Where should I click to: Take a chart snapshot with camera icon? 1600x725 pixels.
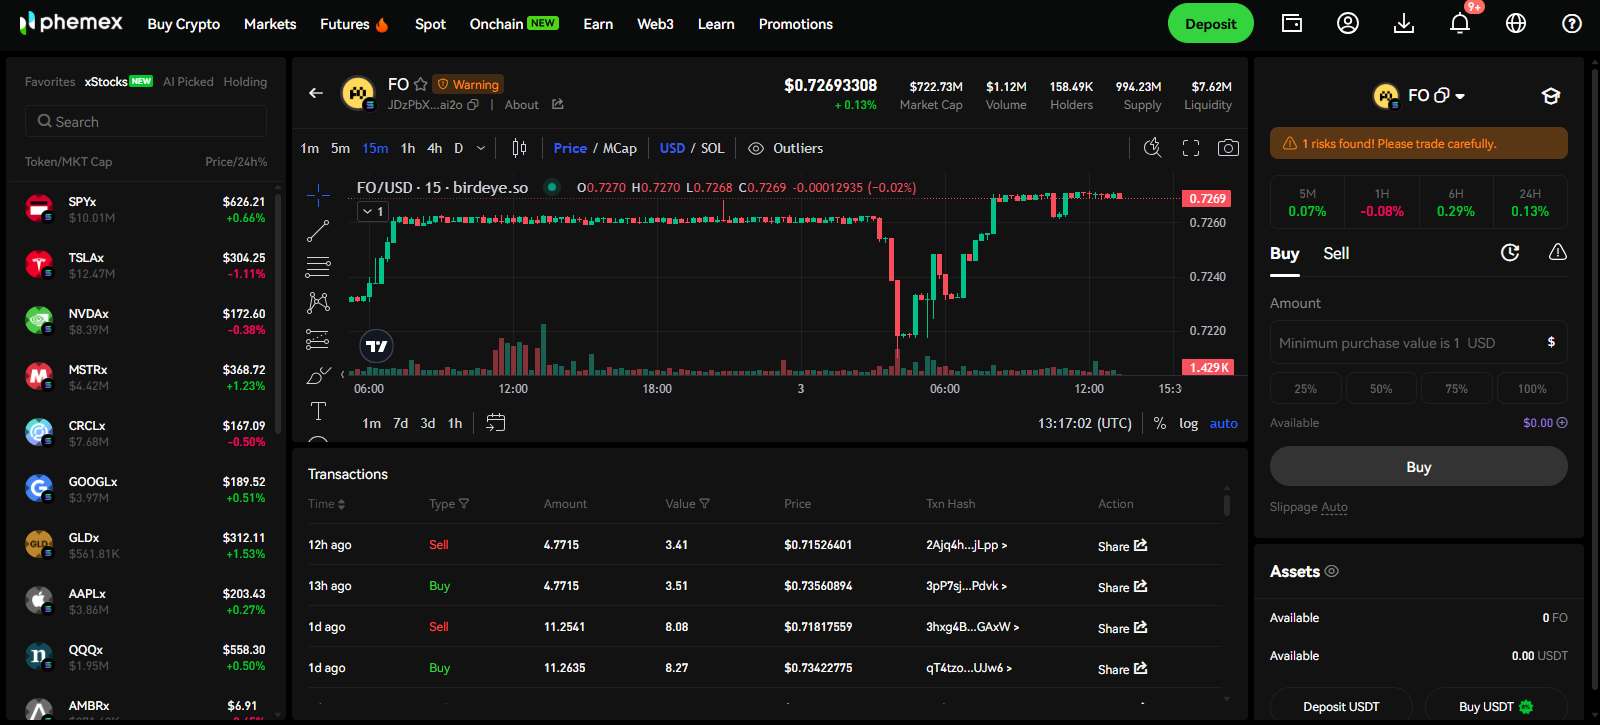1228,148
